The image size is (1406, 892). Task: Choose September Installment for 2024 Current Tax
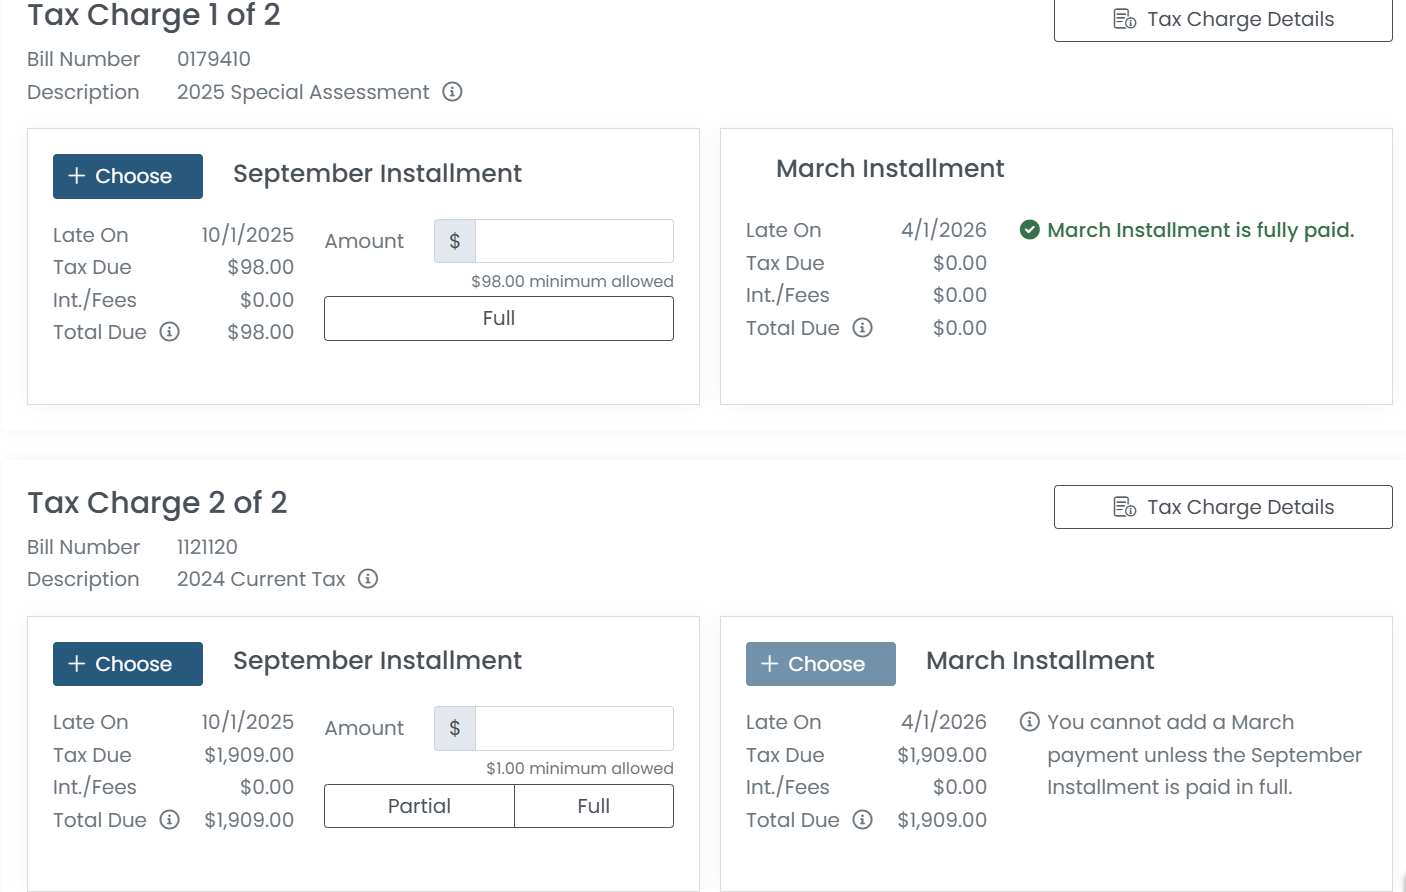point(128,664)
